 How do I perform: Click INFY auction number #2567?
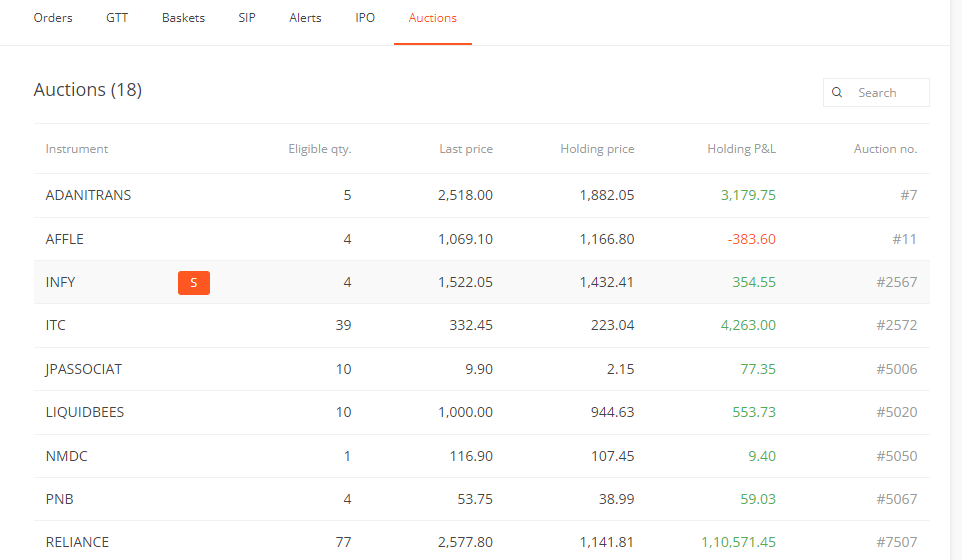(896, 282)
